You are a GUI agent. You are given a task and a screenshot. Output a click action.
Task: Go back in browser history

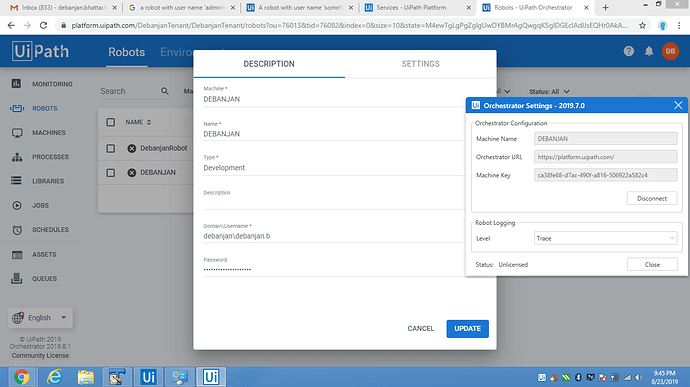pyautogui.click(x=11, y=26)
